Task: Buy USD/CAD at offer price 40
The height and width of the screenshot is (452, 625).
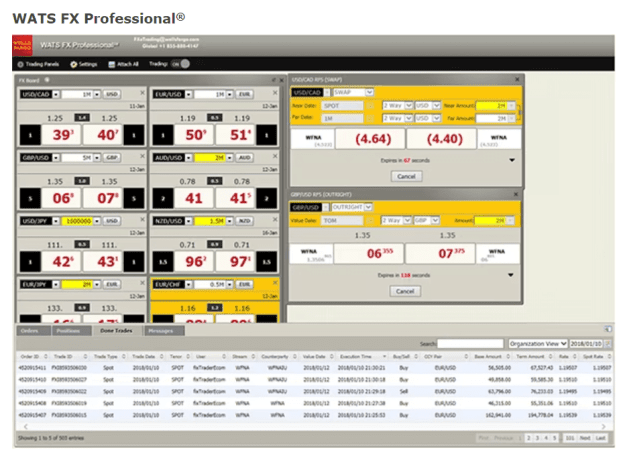Action: click(103, 135)
